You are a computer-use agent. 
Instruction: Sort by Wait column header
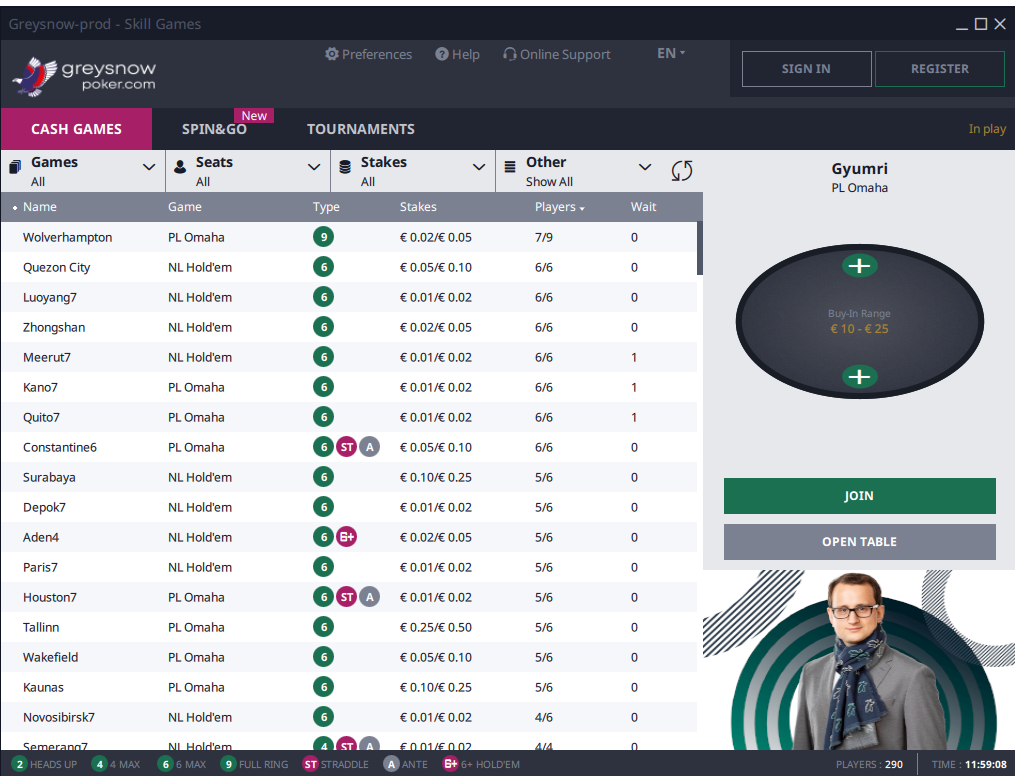pos(643,207)
